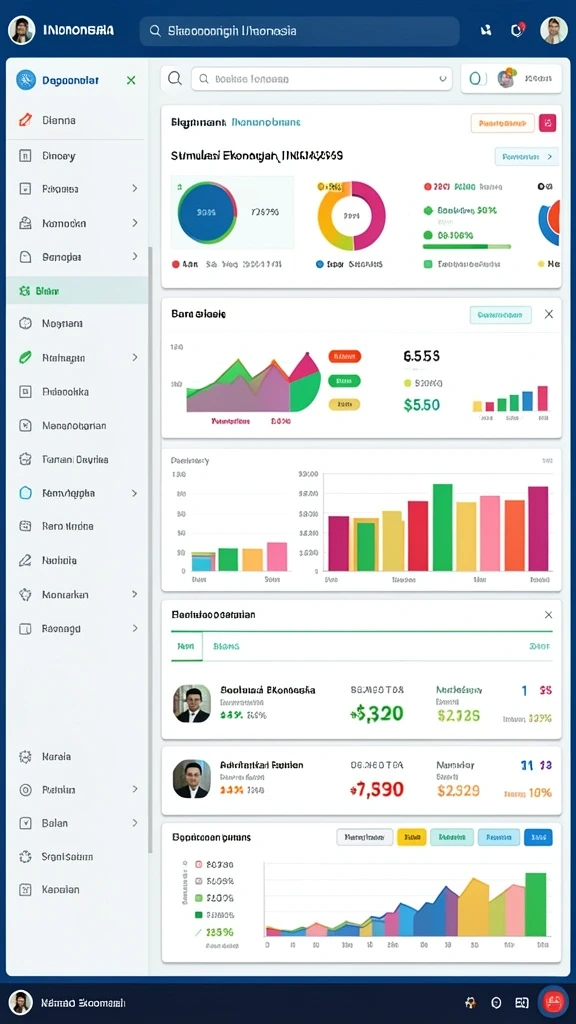The height and width of the screenshot is (1024, 576).
Task: Click the notification bell with red badge
Action: (518, 29)
